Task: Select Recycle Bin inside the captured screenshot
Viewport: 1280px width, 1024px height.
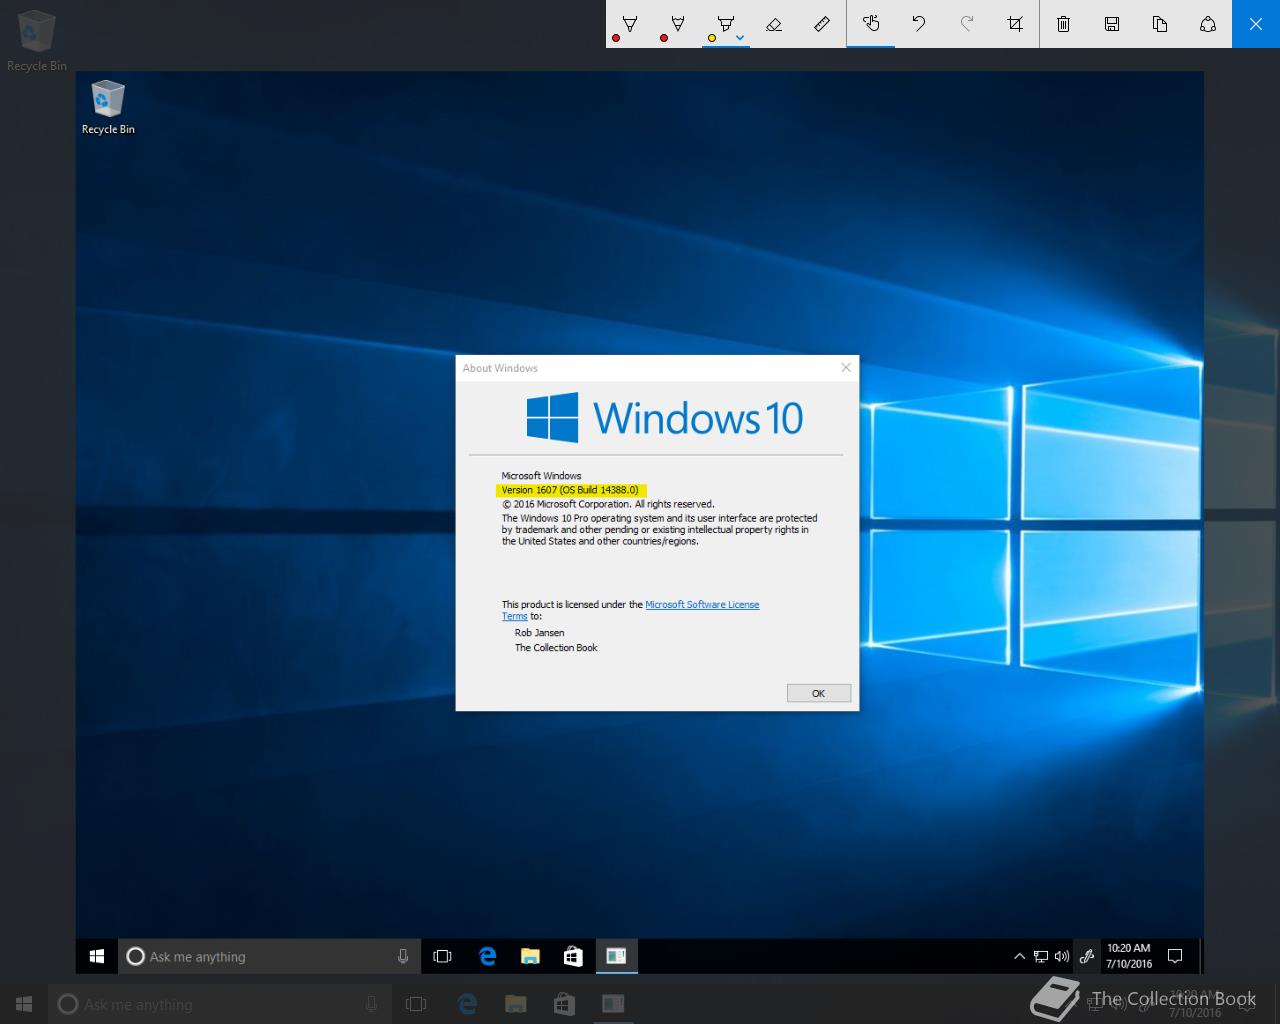Action: (x=108, y=108)
